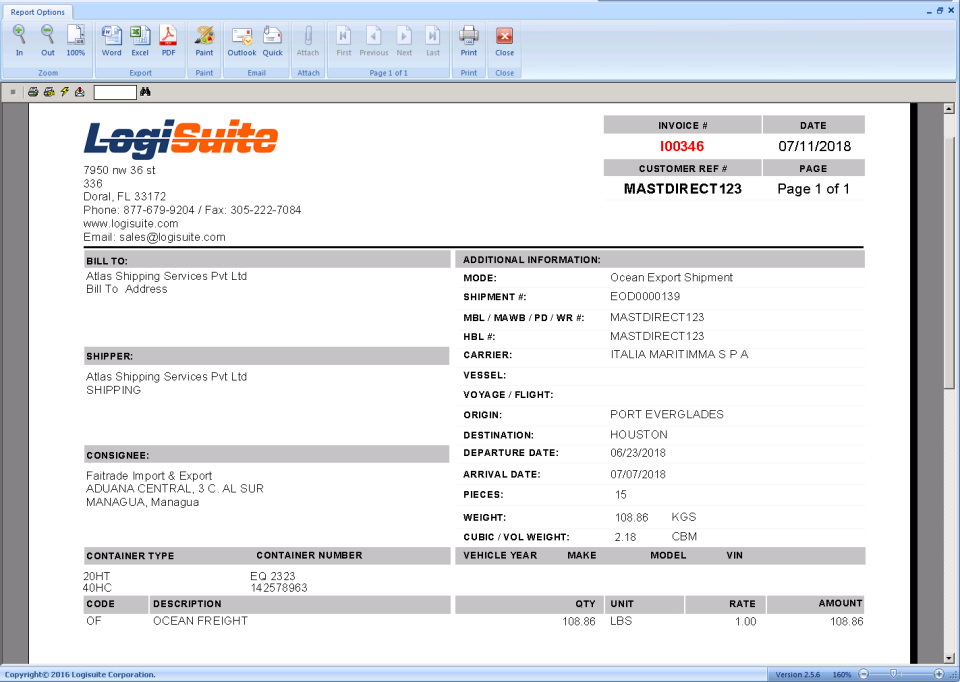Export the report to Word

[111, 40]
